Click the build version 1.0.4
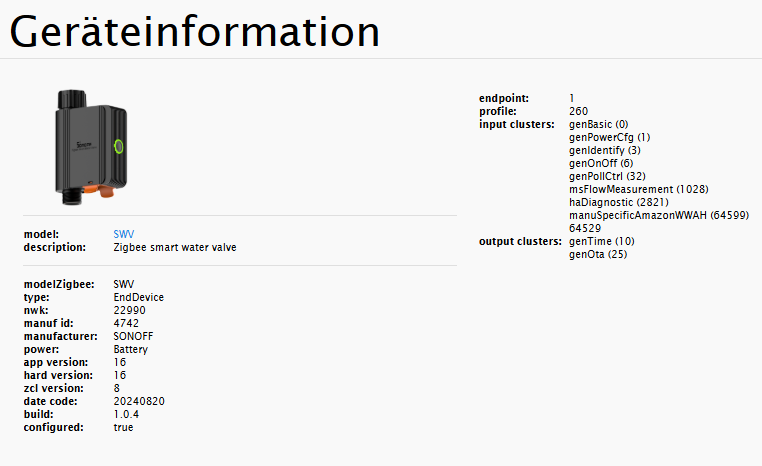Screen dimensions: 762x466 tap(127, 414)
